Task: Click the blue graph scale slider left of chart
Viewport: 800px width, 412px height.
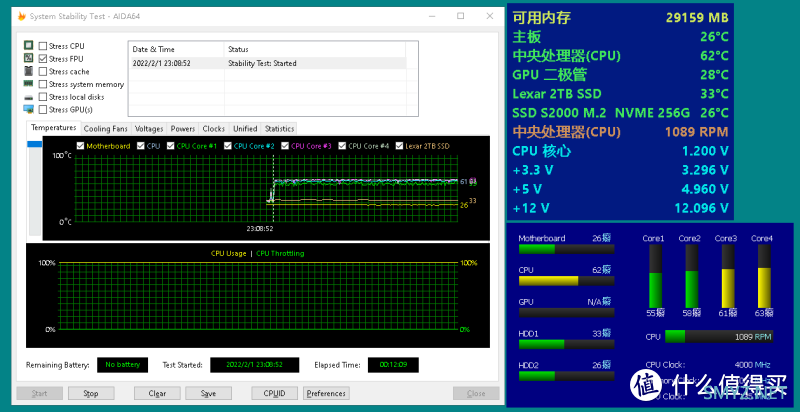Action: tap(35, 147)
